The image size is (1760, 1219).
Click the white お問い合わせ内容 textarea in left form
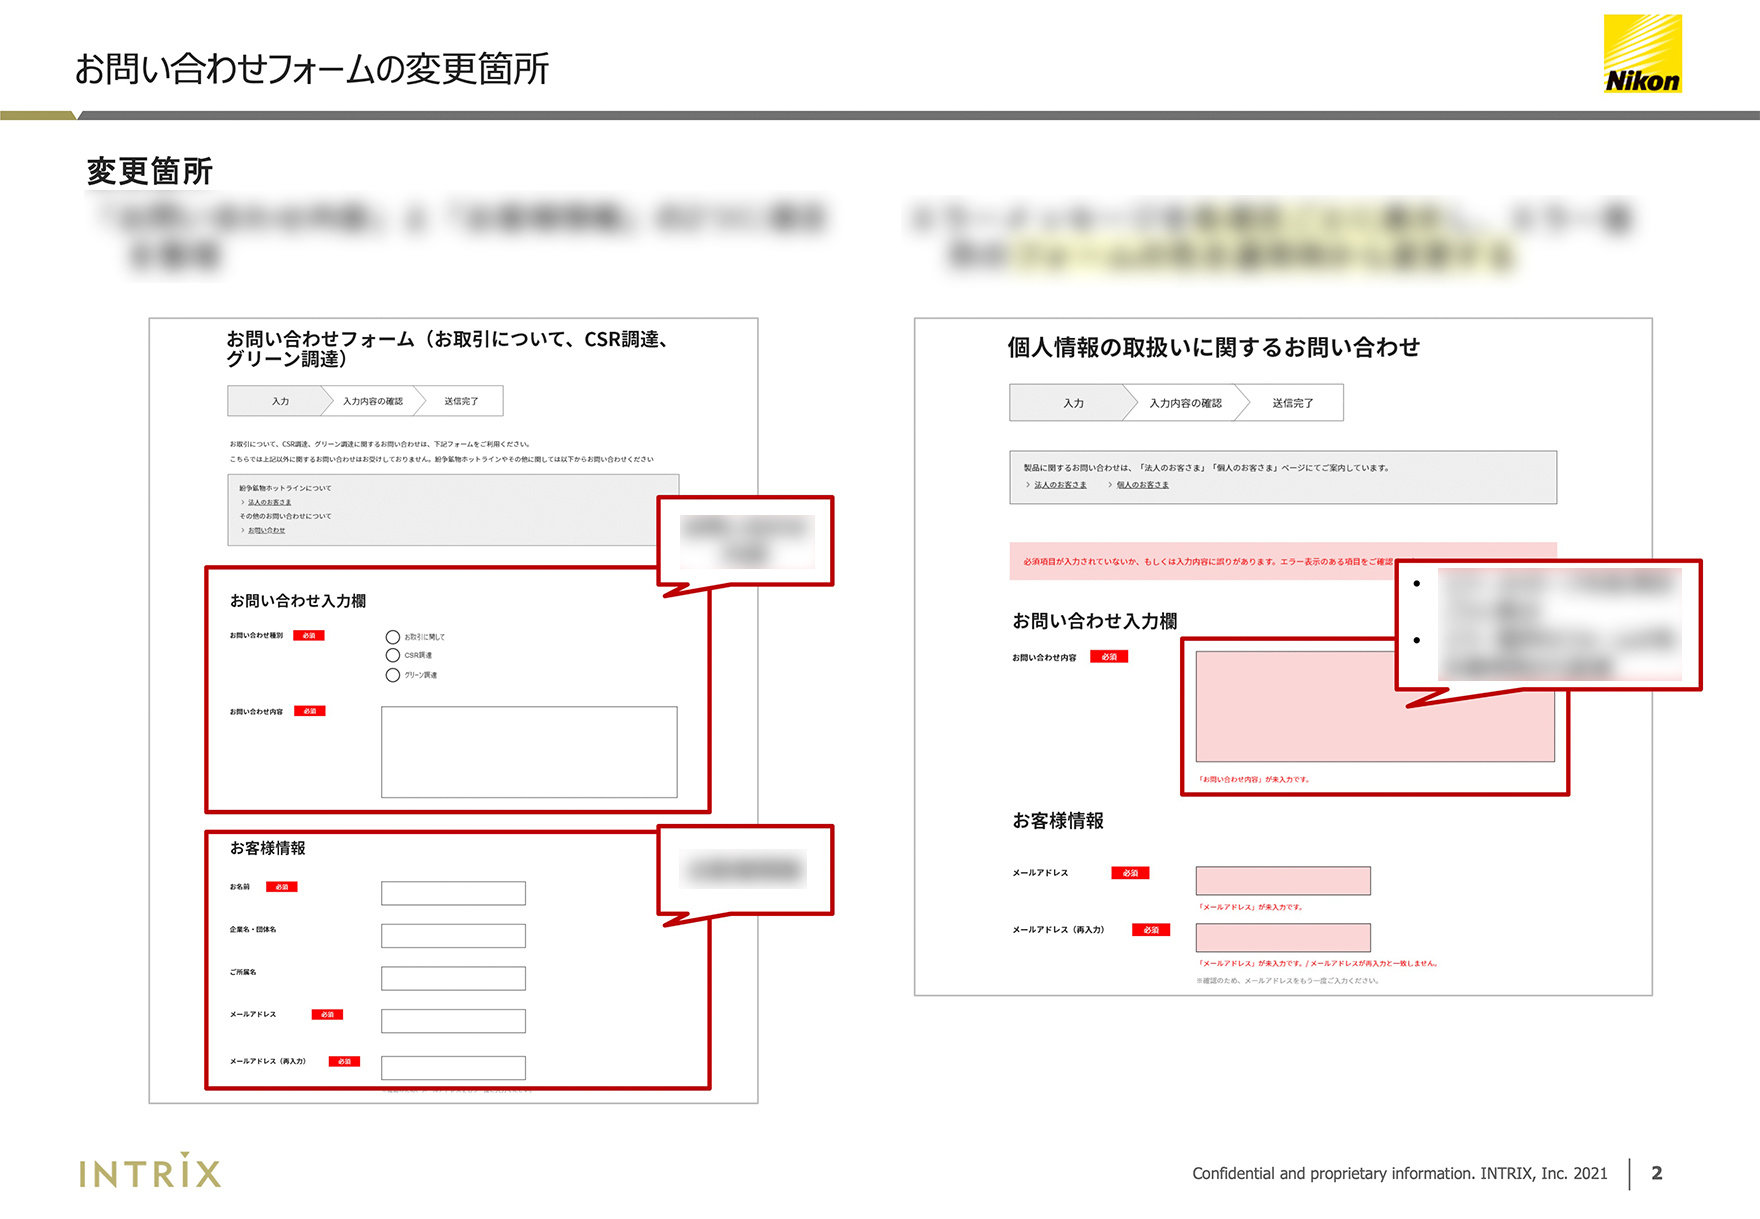tap(529, 752)
